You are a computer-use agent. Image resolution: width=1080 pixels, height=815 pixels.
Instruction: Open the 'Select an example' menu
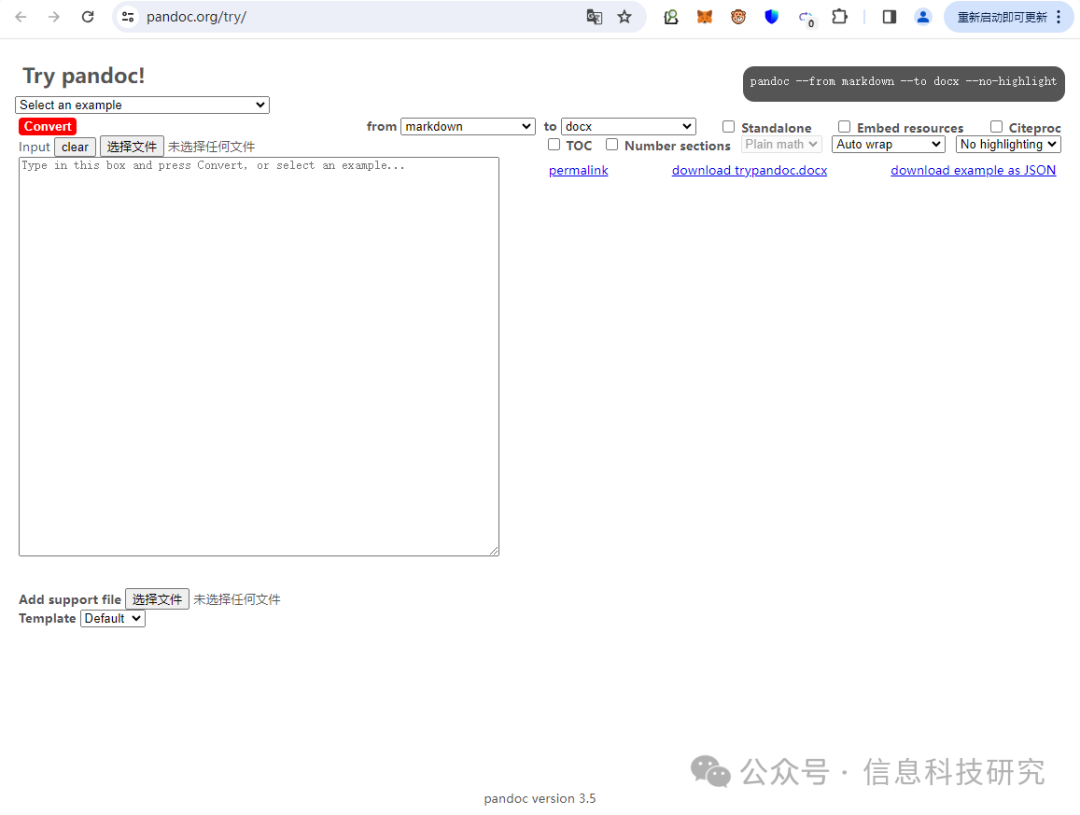(141, 104)
